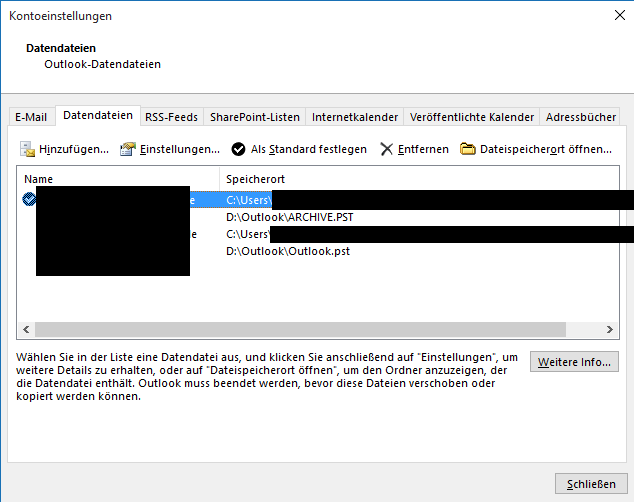Go to the Adressbücher tab
This screenshot has width=634, height=502.
[581, 117]
